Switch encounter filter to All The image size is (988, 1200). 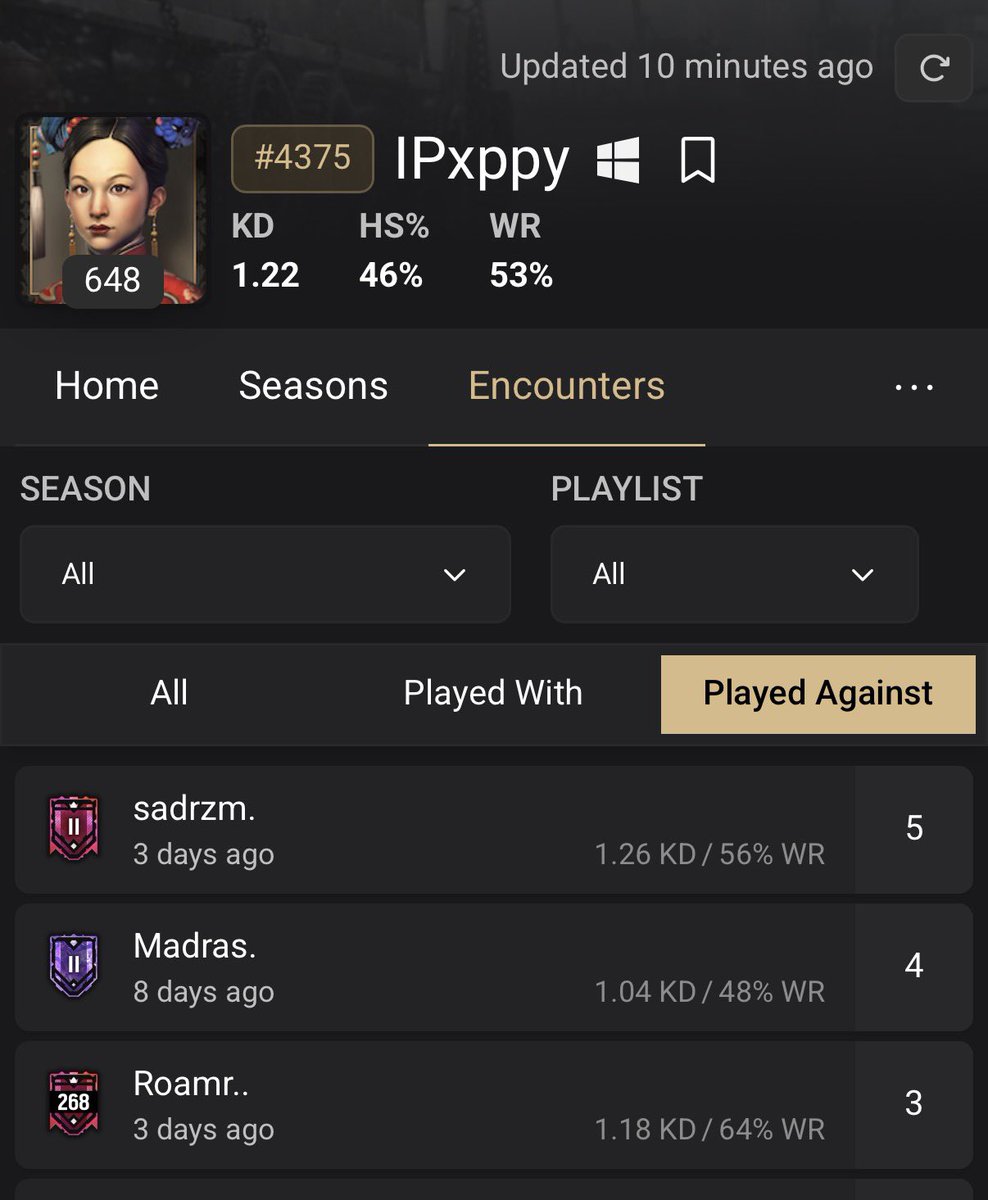pos(169,694)
